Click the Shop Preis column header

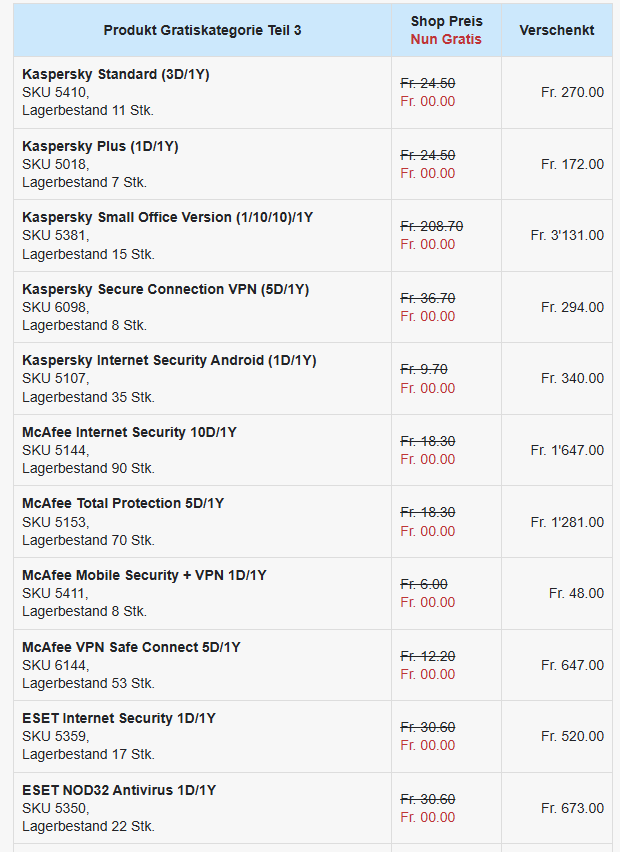446,21
